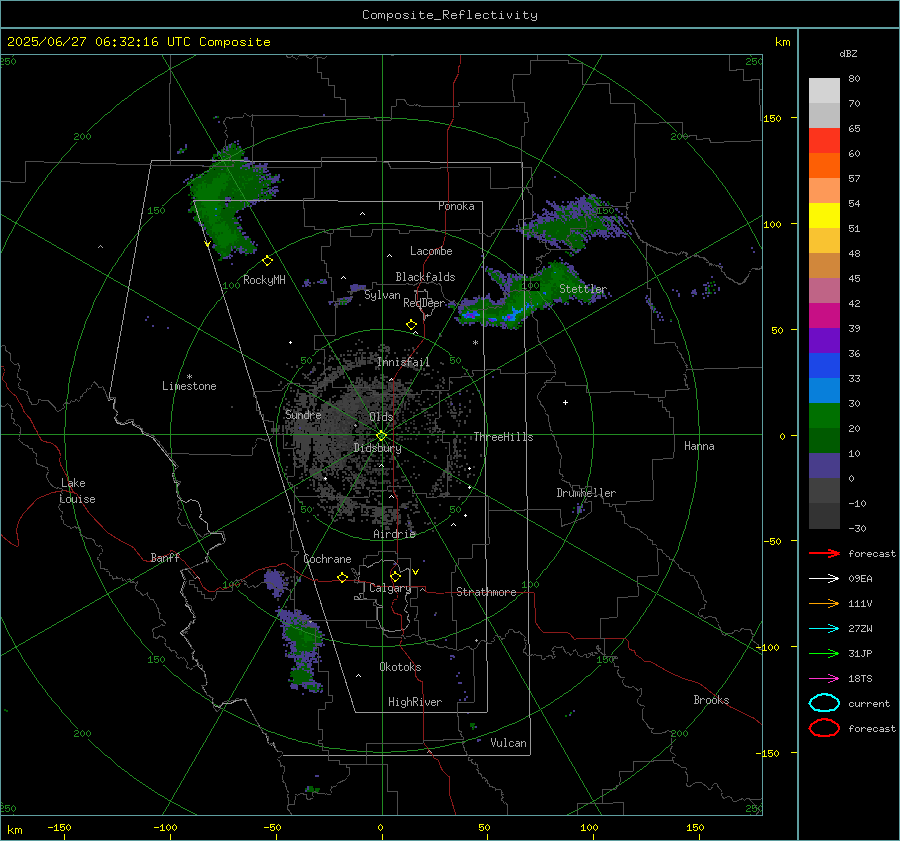Click the bright green swatch below 30 dBZ

click(824, 415)
